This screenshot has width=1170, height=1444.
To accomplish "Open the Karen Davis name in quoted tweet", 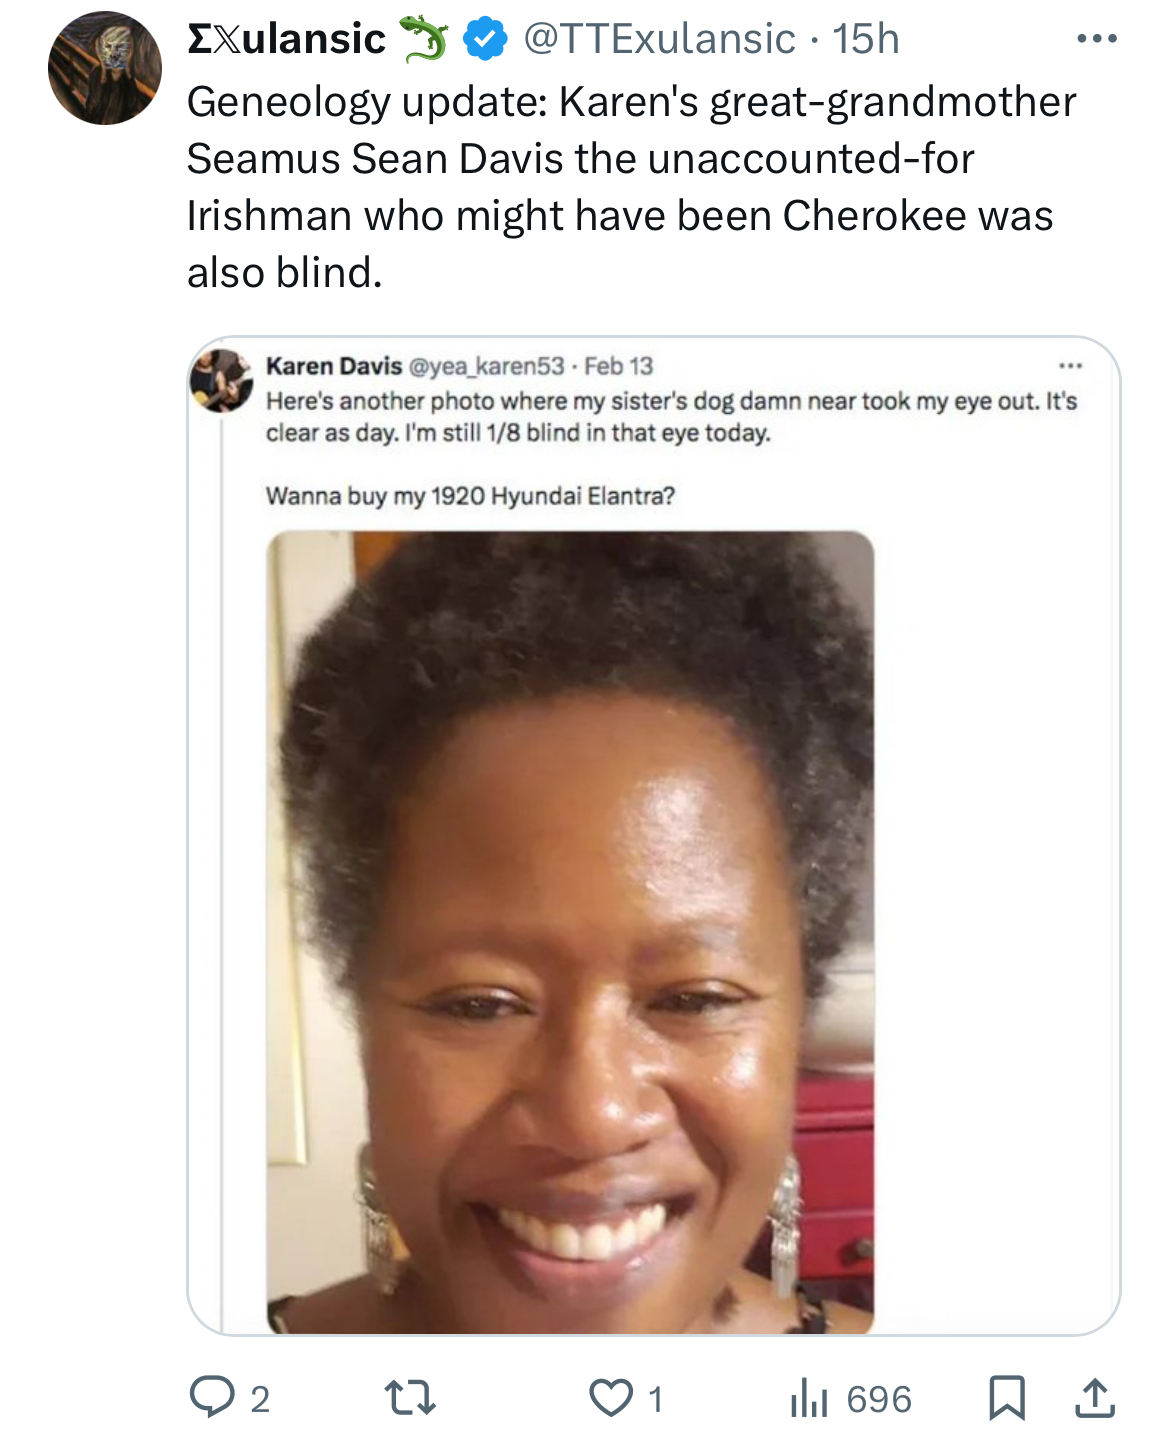I will point(334,366).
